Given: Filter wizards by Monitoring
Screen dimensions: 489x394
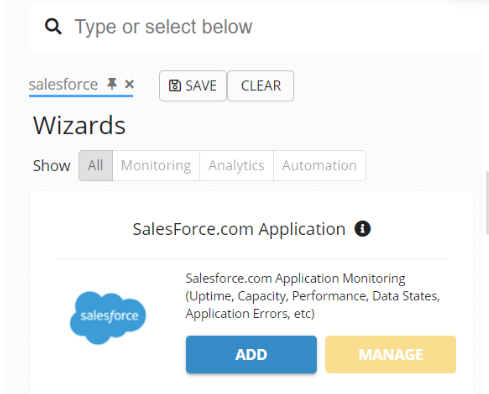Looking at the screenshot, I should (x=156, y=165).
